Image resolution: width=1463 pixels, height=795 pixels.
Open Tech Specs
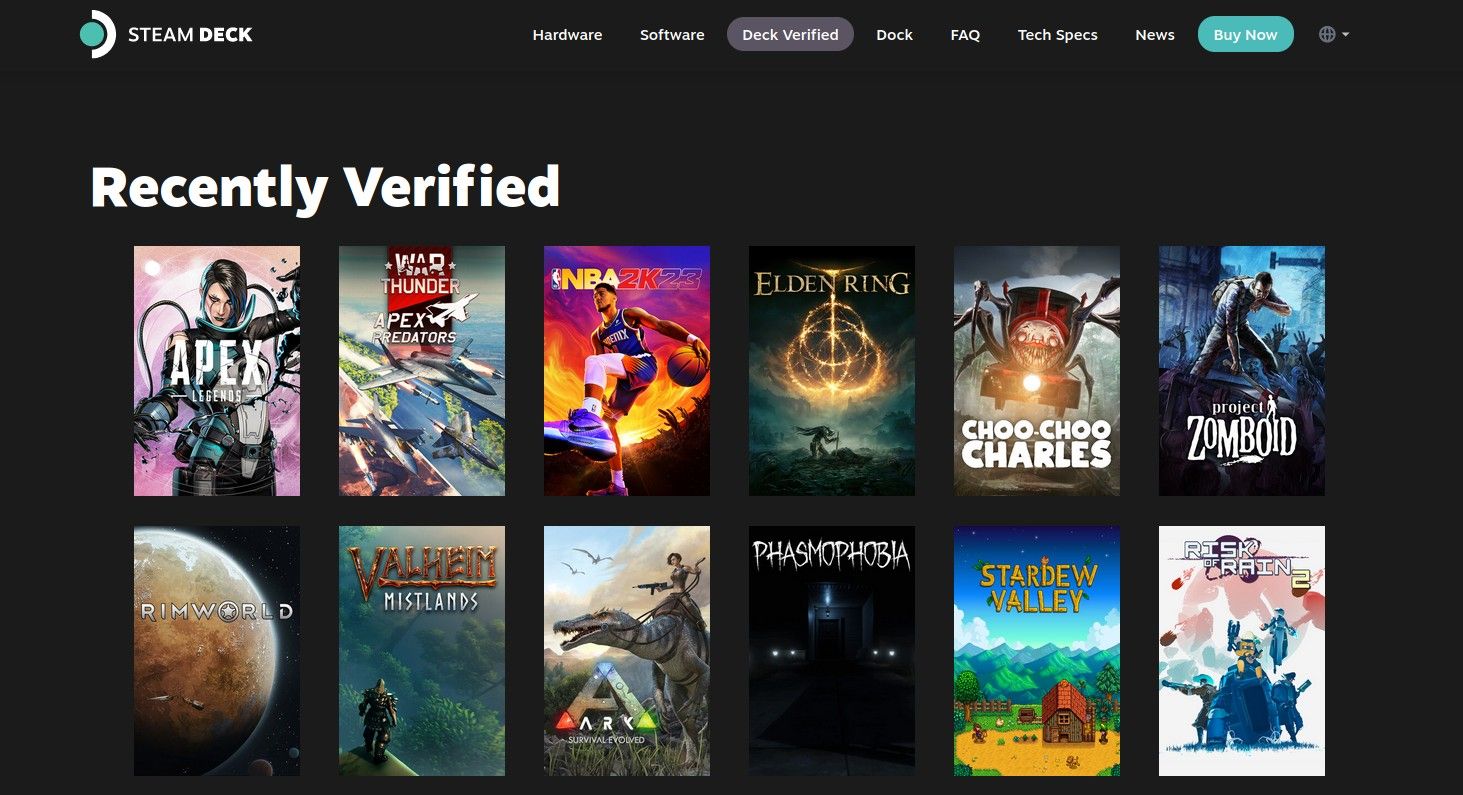point(1057,34)
